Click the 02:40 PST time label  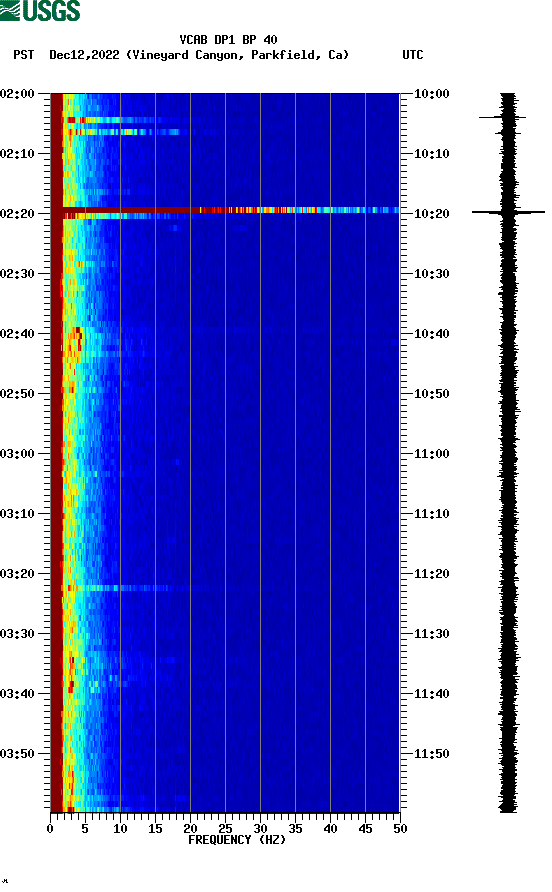pos(17,334)
